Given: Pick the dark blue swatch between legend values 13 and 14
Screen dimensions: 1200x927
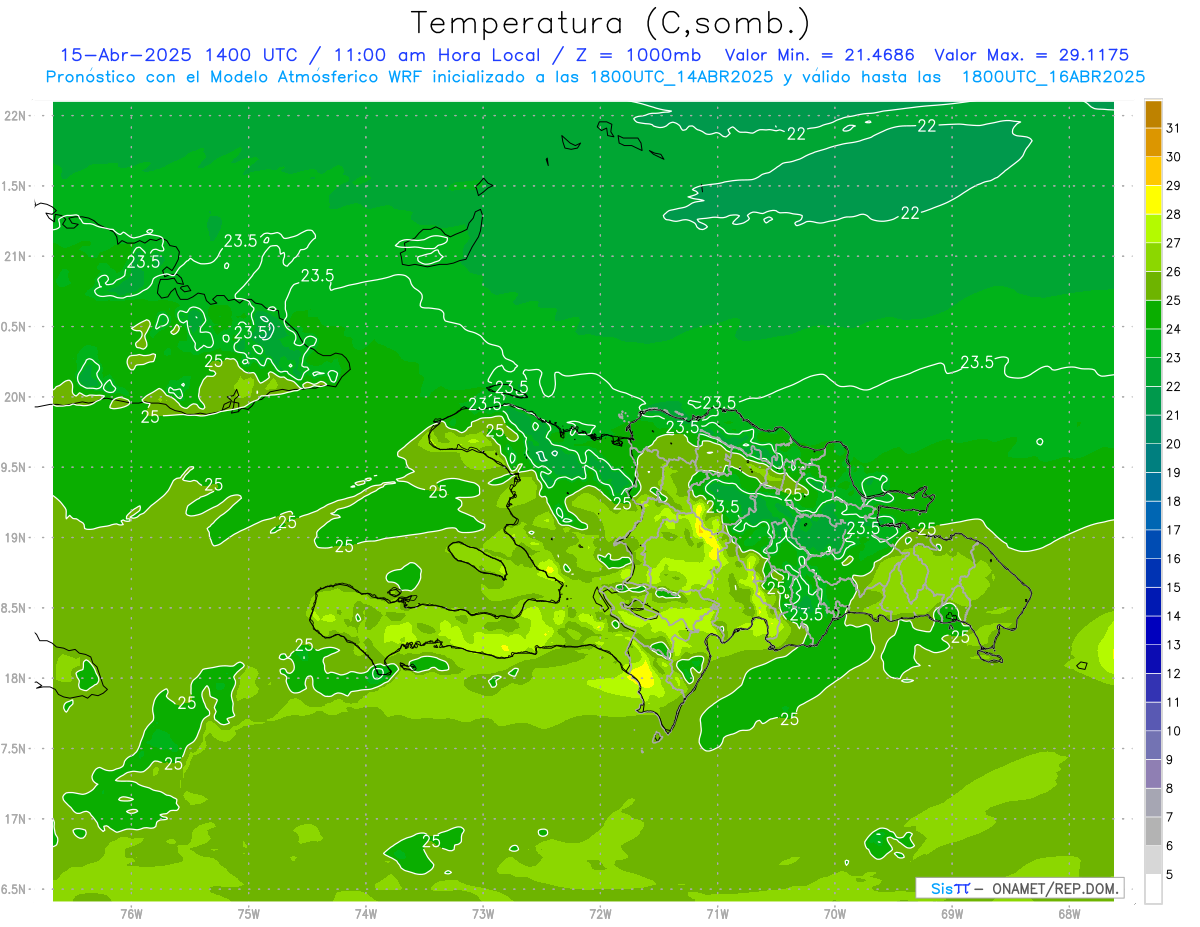Looking at the screenshot, I should click(1153, 630).
